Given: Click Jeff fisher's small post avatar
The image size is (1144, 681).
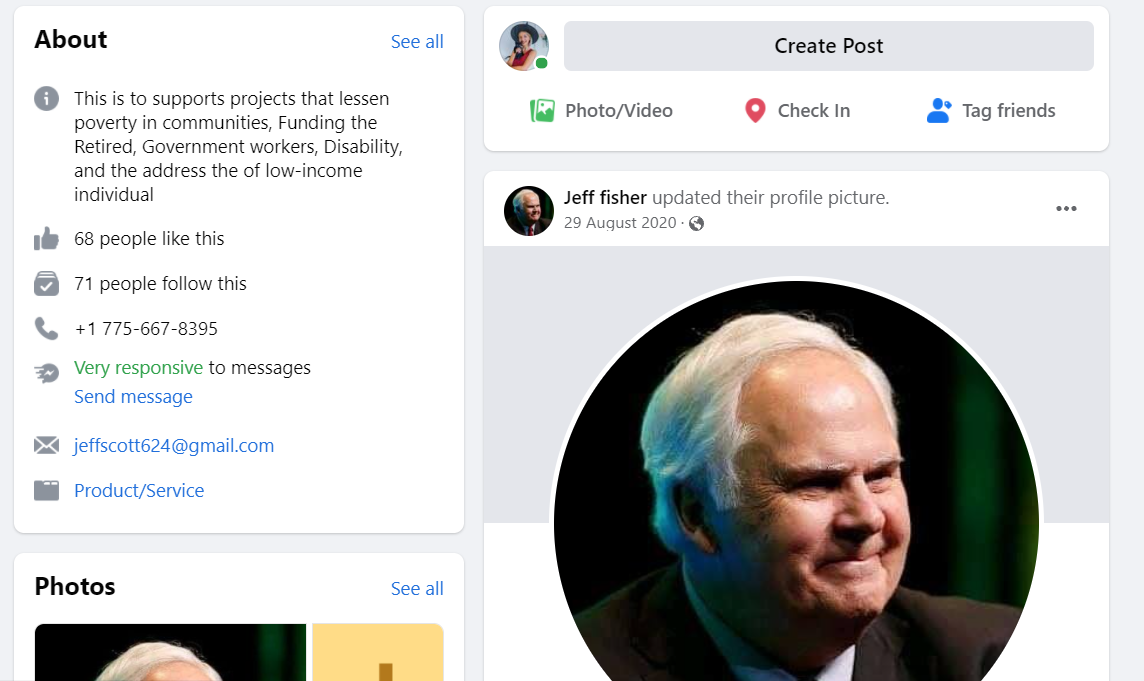Looking at the screenshot, I should (x=529, y=211).
